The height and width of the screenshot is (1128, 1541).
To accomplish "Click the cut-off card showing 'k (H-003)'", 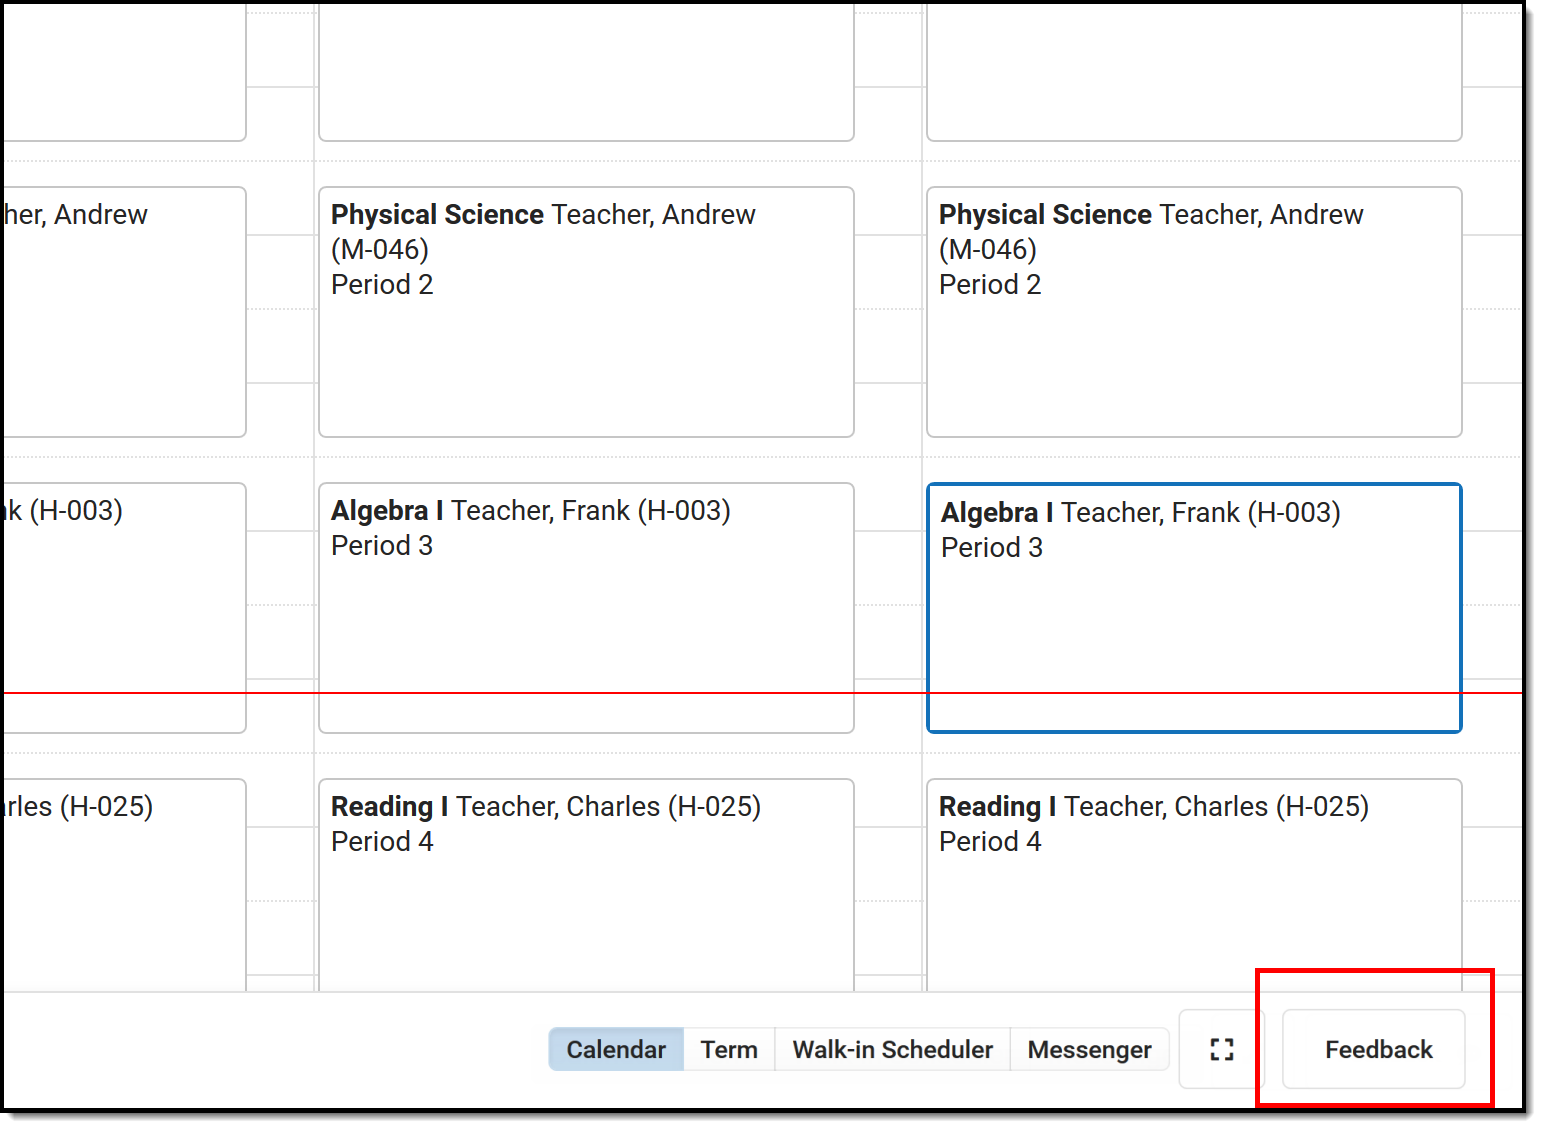I will click(x=124, y=608).
